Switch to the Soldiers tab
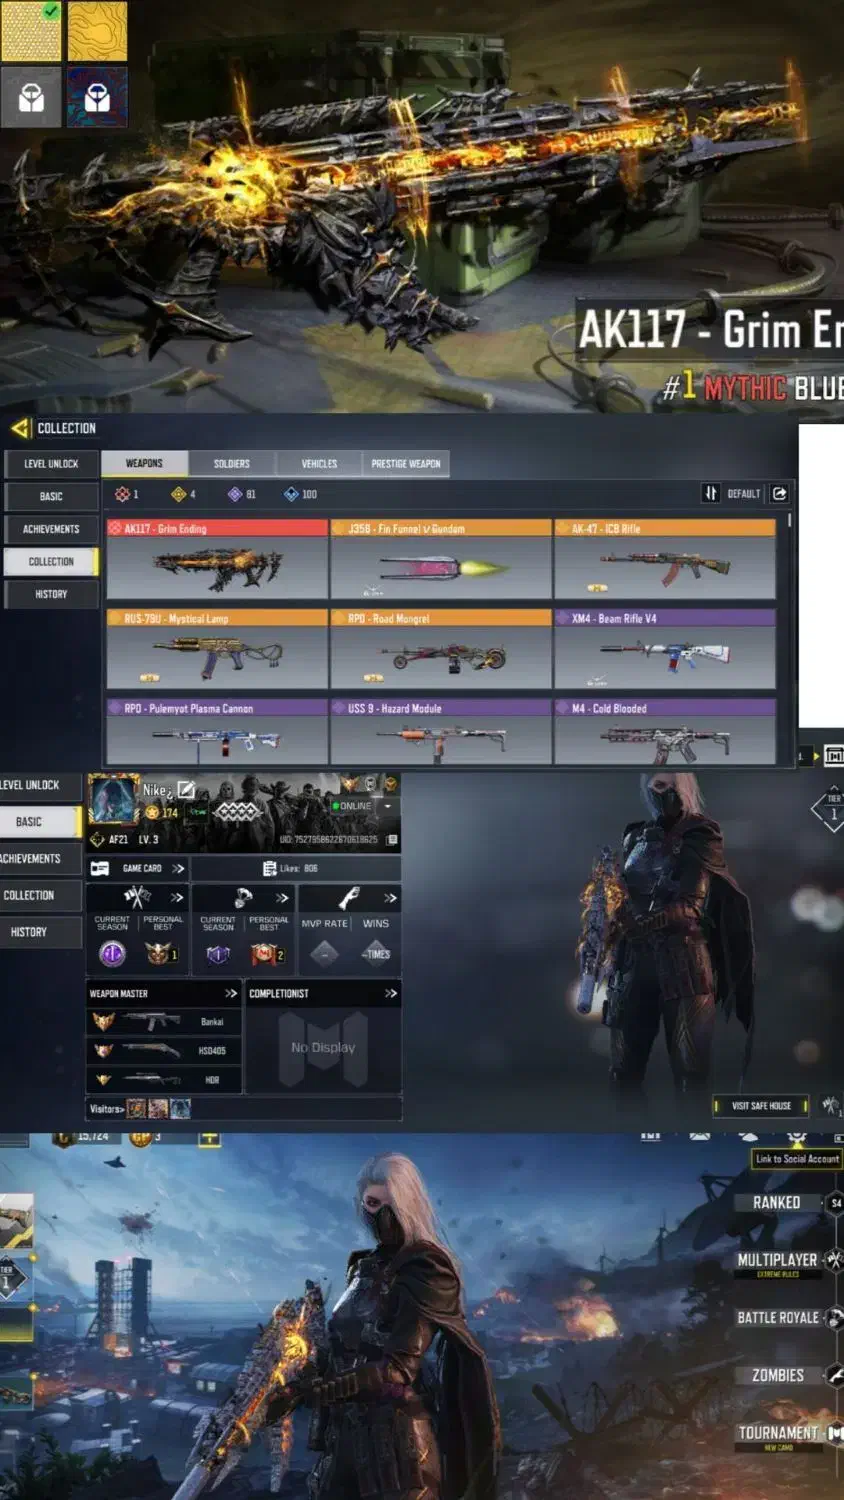 tap(231, 463)
